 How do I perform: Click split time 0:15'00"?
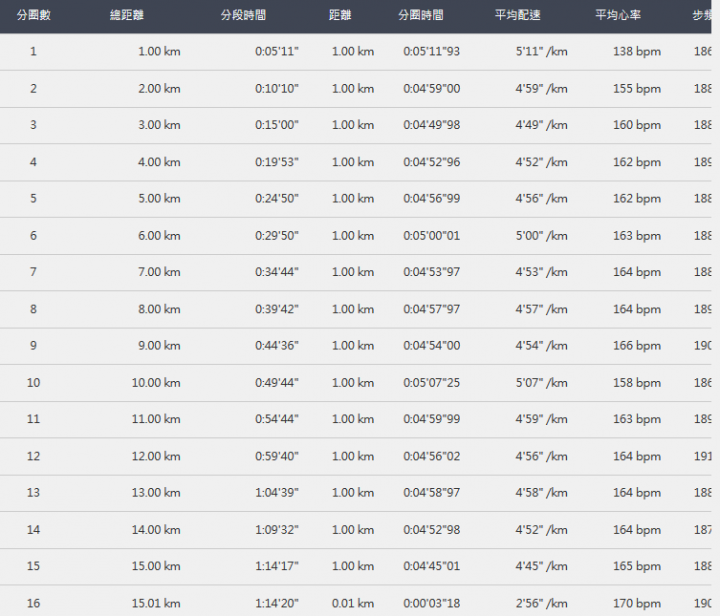[277, 125]
